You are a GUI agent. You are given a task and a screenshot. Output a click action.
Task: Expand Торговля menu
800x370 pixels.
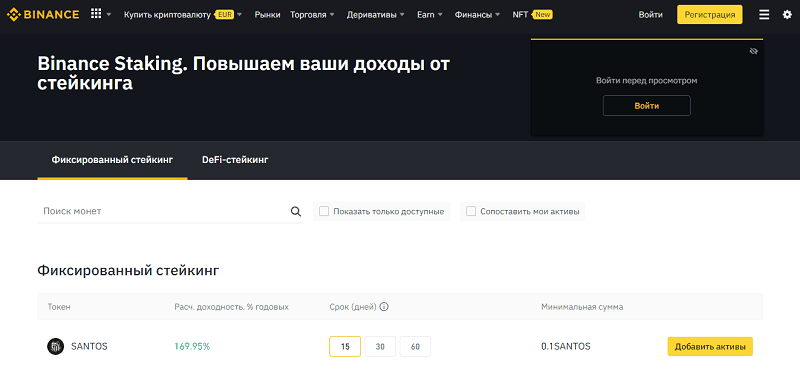tap(313, 15)
